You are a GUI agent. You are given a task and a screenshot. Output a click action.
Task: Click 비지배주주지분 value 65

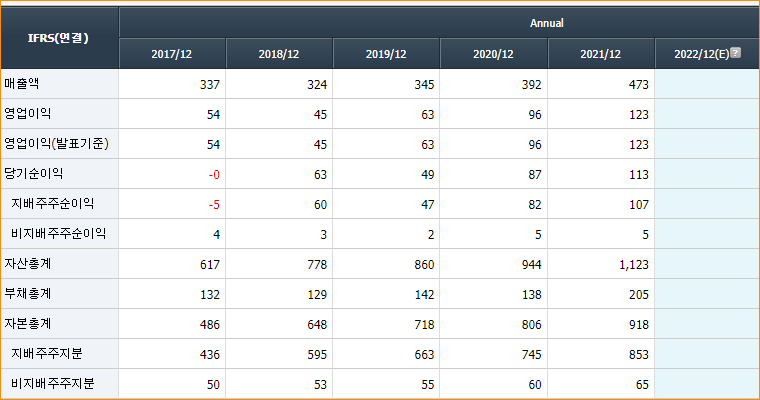pyautogui.click(x=642, y=385)
